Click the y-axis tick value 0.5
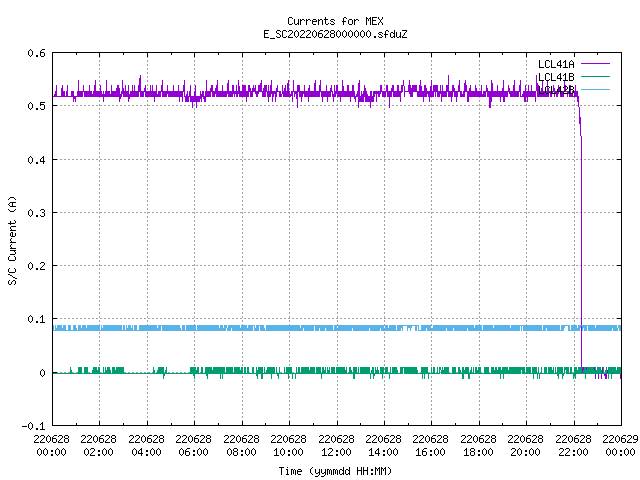The width and height of the screenshot is (640, 480). coord(36,106)
